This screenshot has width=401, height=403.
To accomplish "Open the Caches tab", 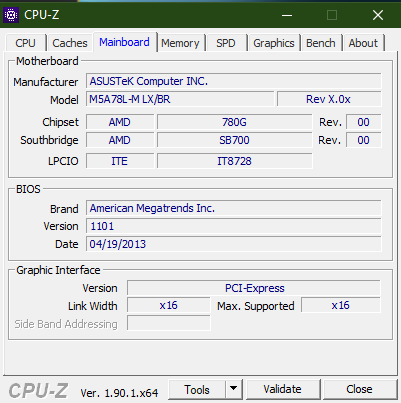I will [x=70, y=43].
